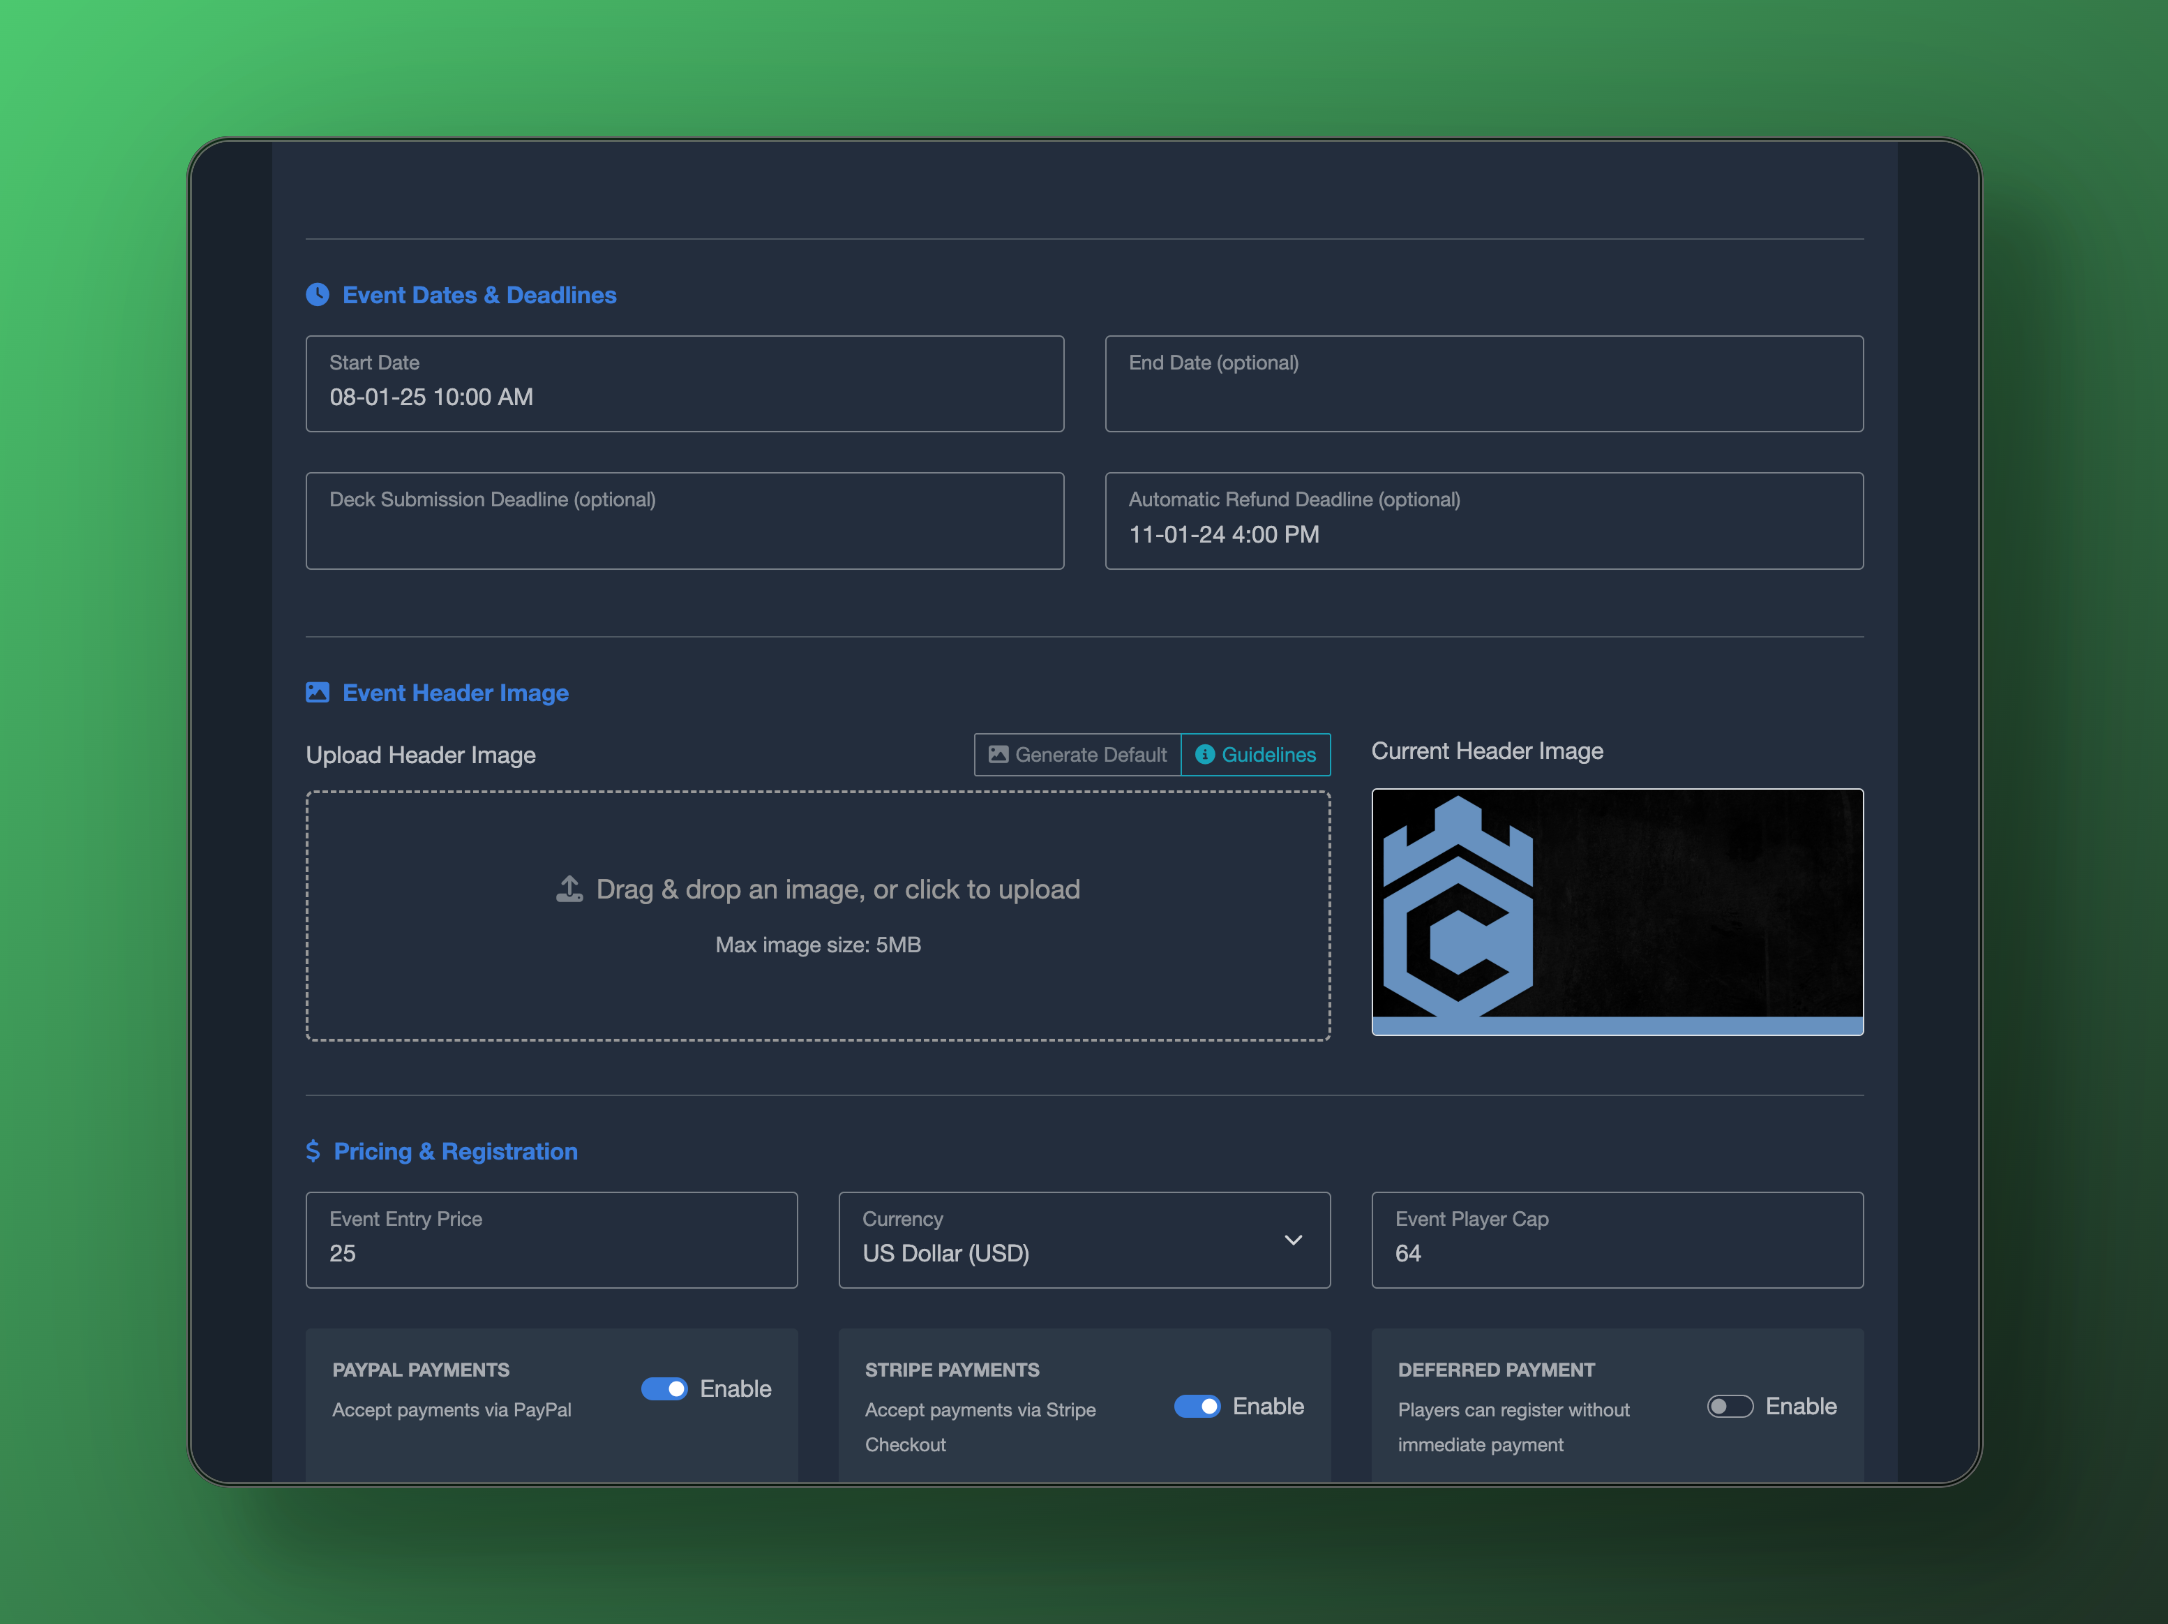Open the Currency dropdown
Screen dimensions: 2168x1624
1083,1240
